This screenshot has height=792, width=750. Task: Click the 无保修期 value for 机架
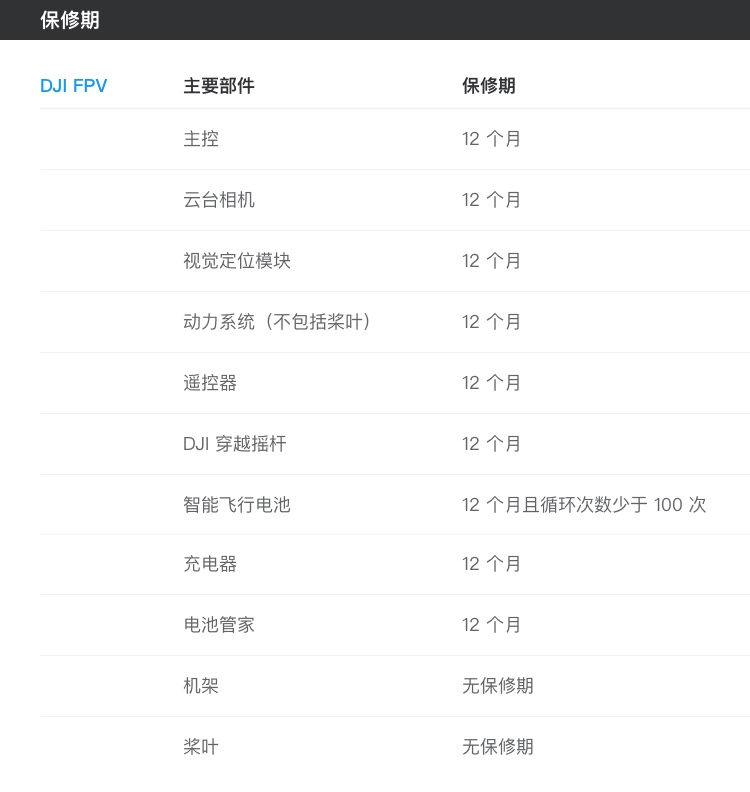[497, 686]
